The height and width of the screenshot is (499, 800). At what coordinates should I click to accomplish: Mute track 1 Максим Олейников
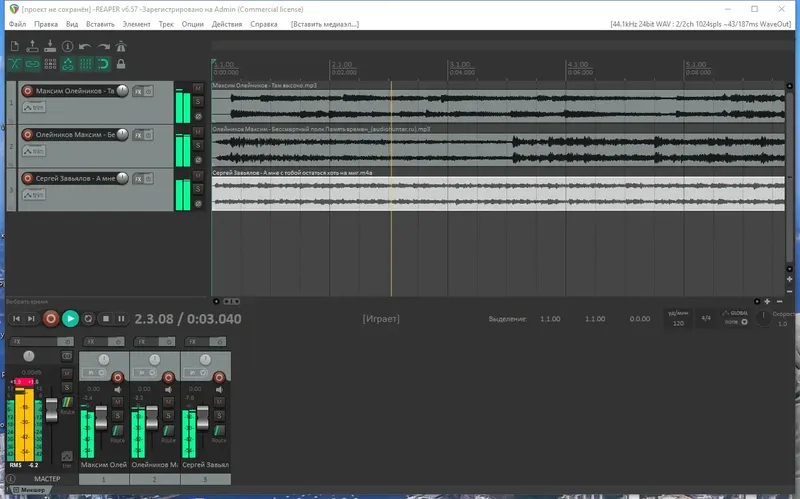click(198, 88)
